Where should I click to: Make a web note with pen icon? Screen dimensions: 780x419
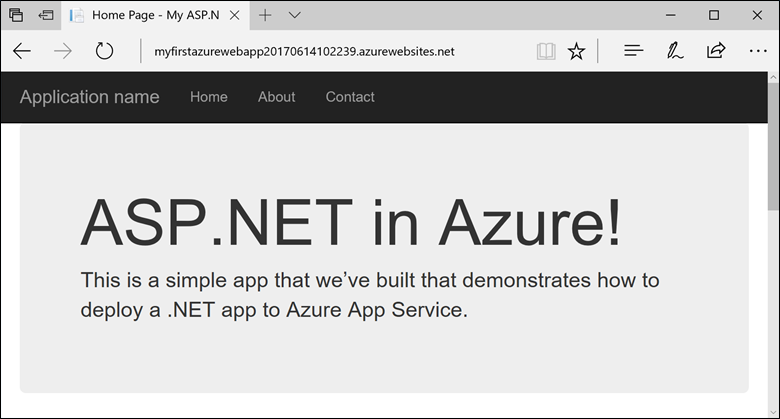coord(675,51)
